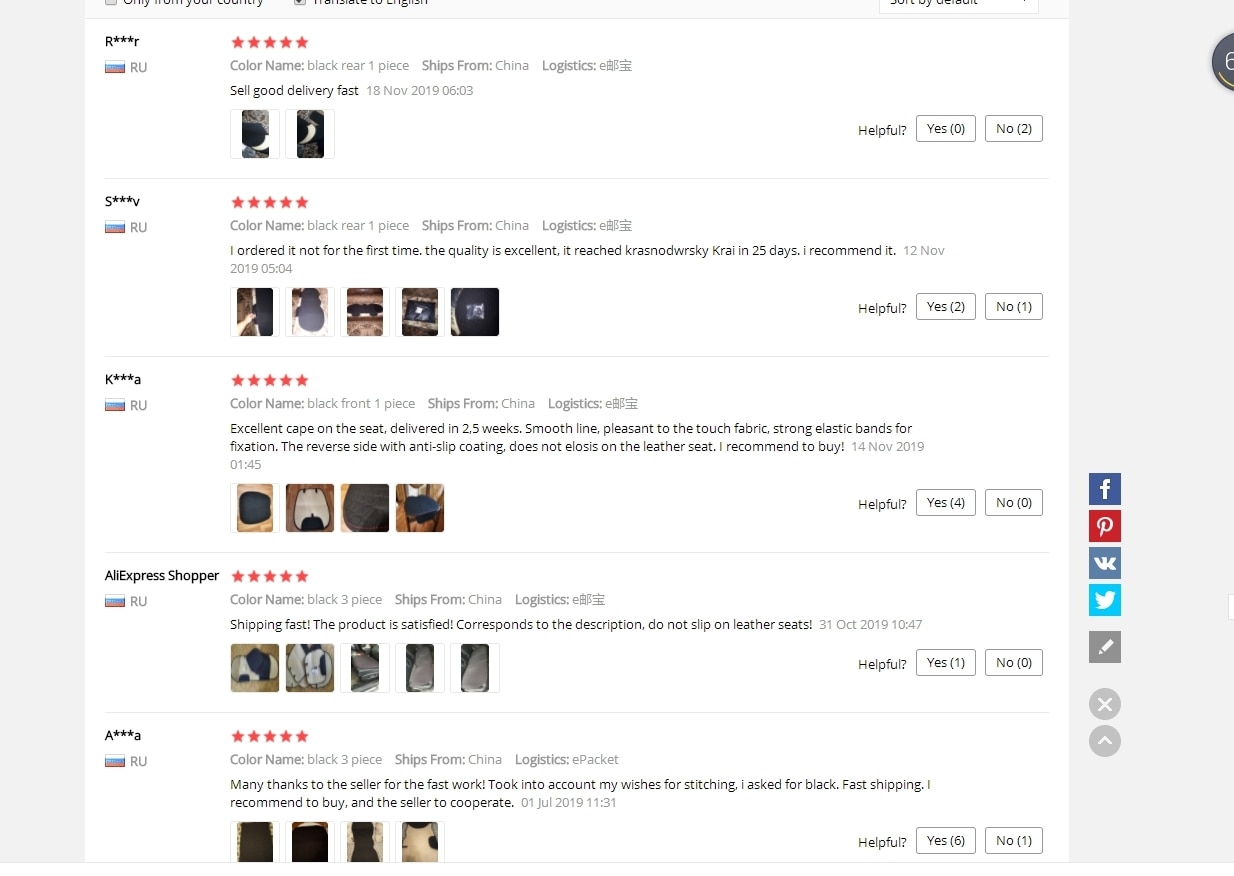This screenshot has width=1234, height=876.
Task: Click the Russian flag beside K***a
Action: point(114,405)
